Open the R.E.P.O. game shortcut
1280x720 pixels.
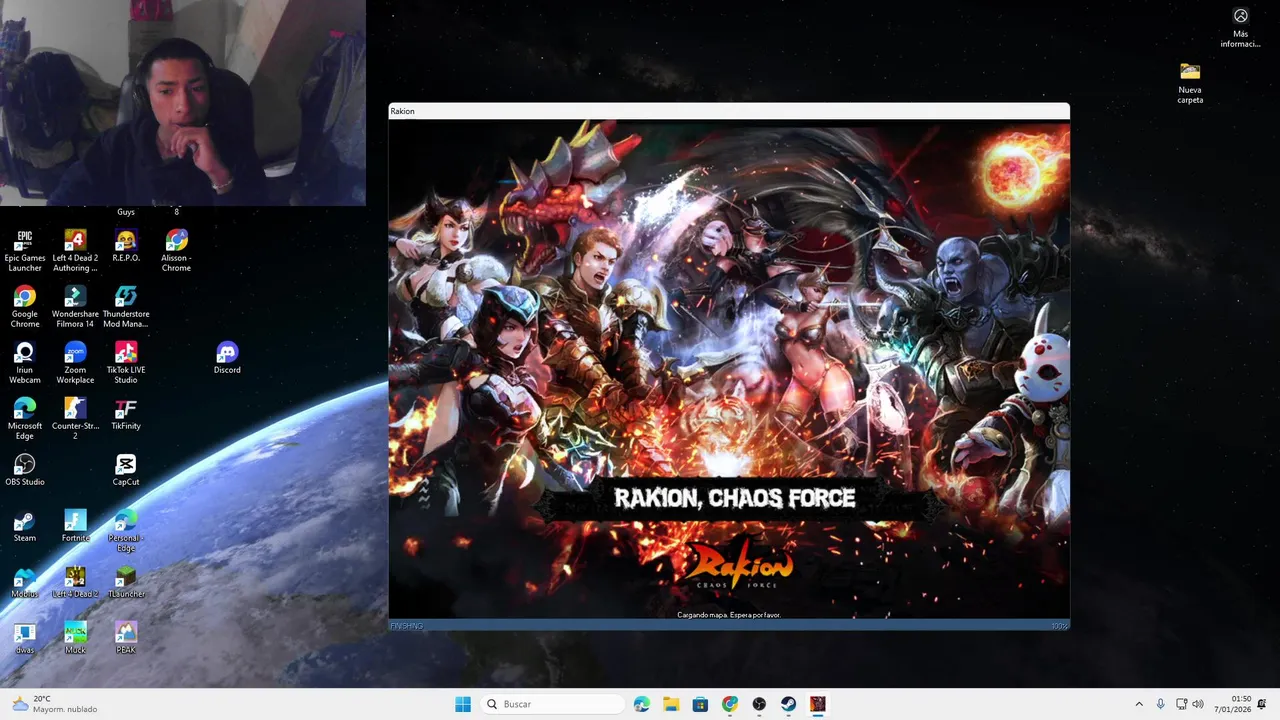[126, 246]
